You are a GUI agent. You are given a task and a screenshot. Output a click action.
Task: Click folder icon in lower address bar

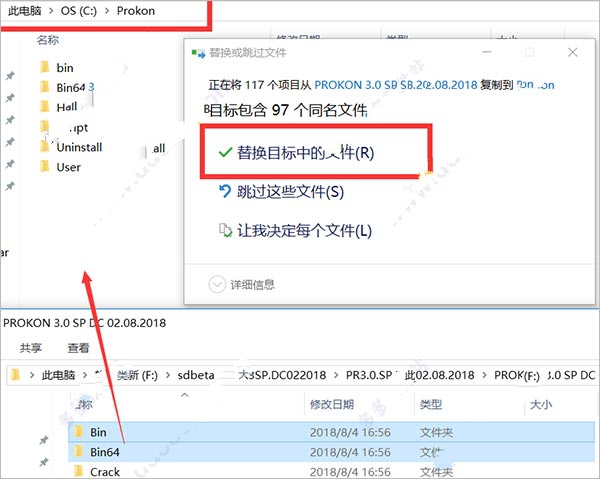[x=16, y=375]
